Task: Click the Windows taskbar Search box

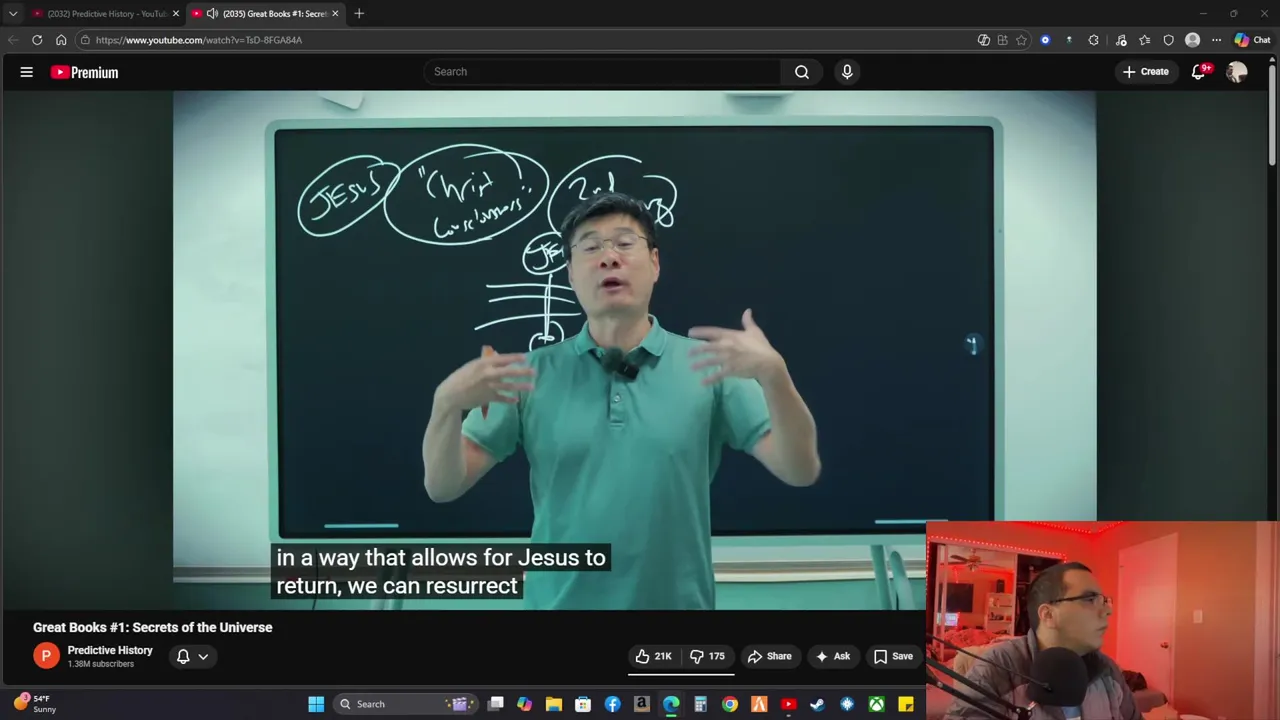Action: click(407, 704)
